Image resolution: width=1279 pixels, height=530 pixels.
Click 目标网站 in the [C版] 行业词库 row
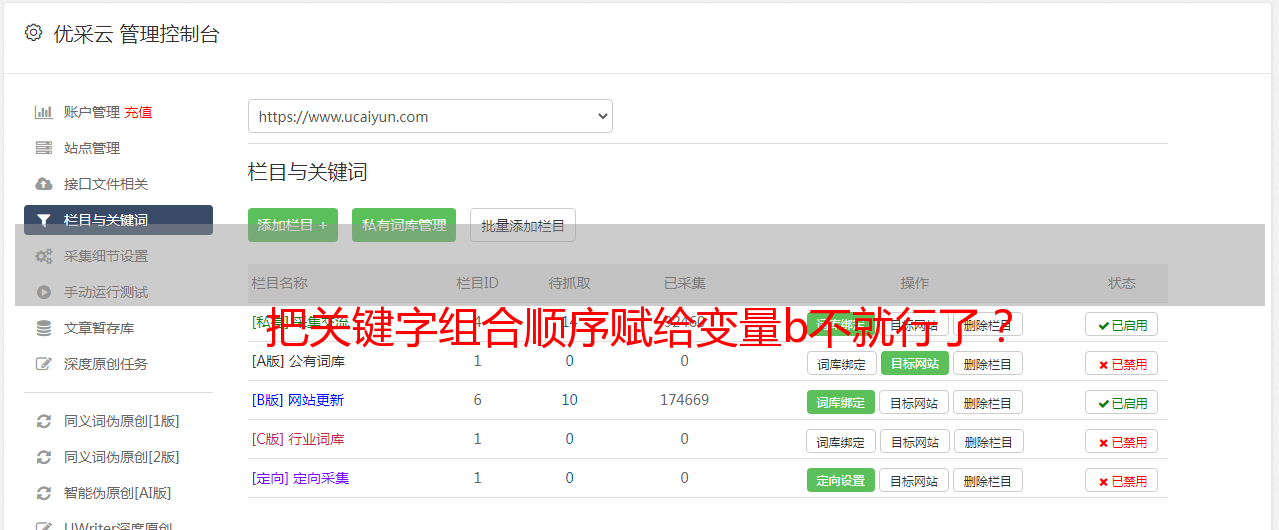915,441
